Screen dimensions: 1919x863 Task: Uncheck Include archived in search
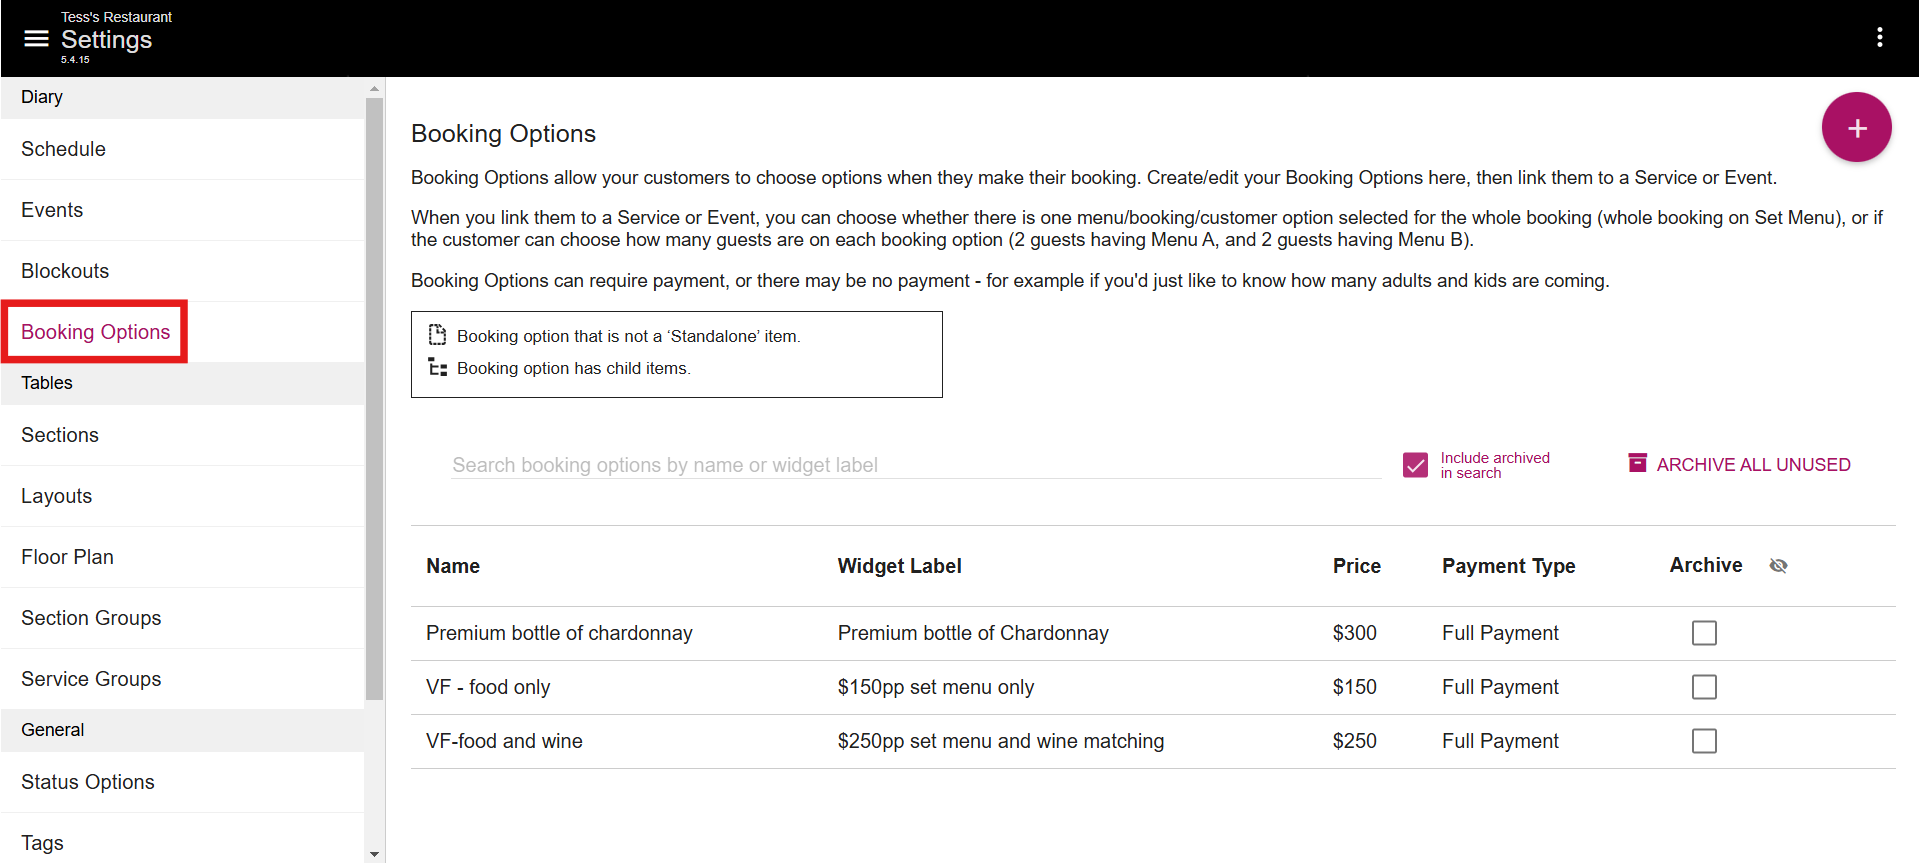(1415, 464)
